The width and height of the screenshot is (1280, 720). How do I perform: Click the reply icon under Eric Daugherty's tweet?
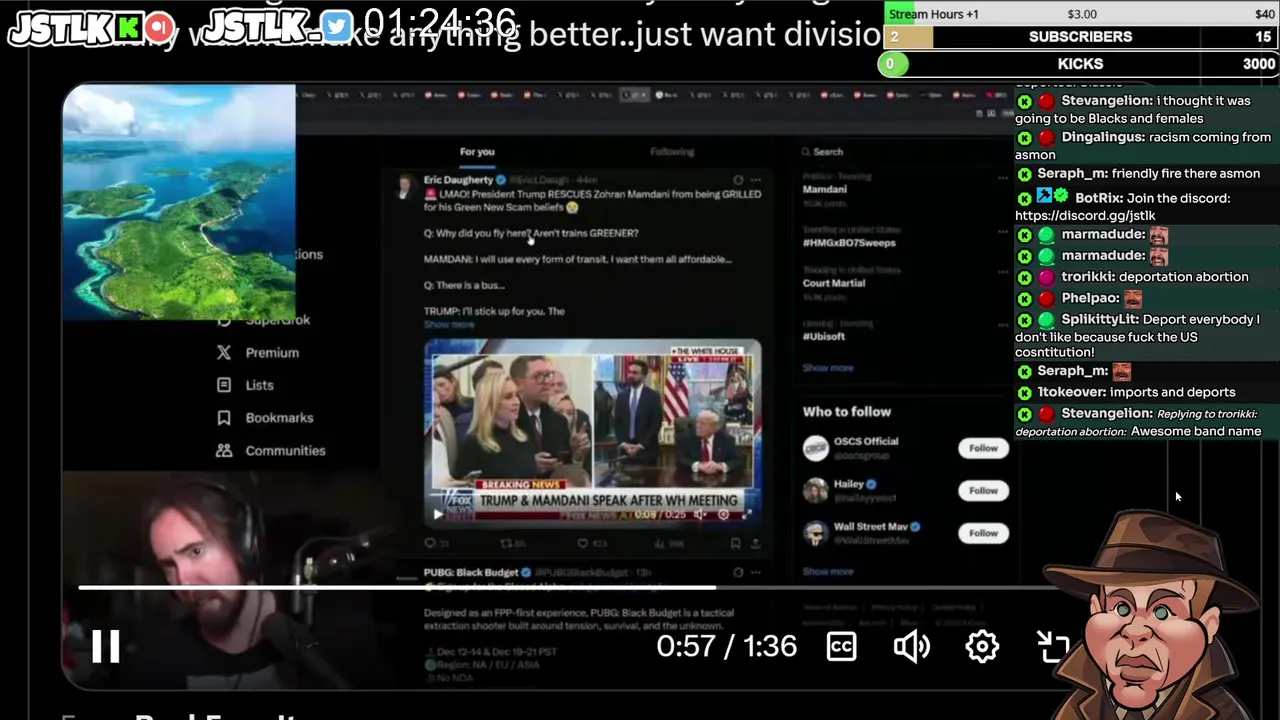click(x=431, y=544)
